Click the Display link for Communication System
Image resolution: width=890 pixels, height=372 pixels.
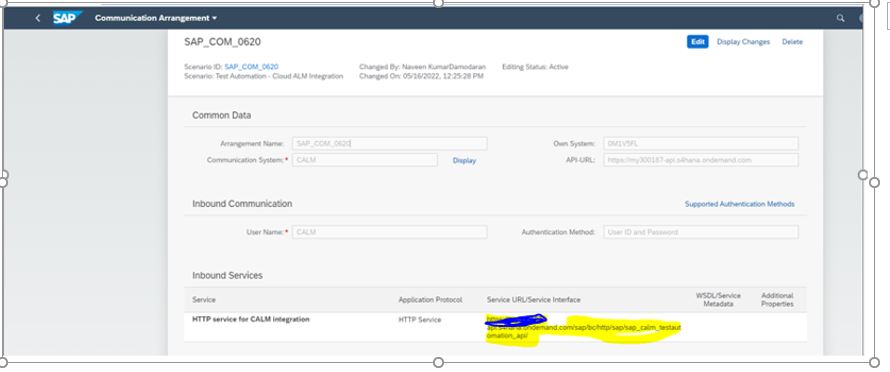[x=464, y=161]
